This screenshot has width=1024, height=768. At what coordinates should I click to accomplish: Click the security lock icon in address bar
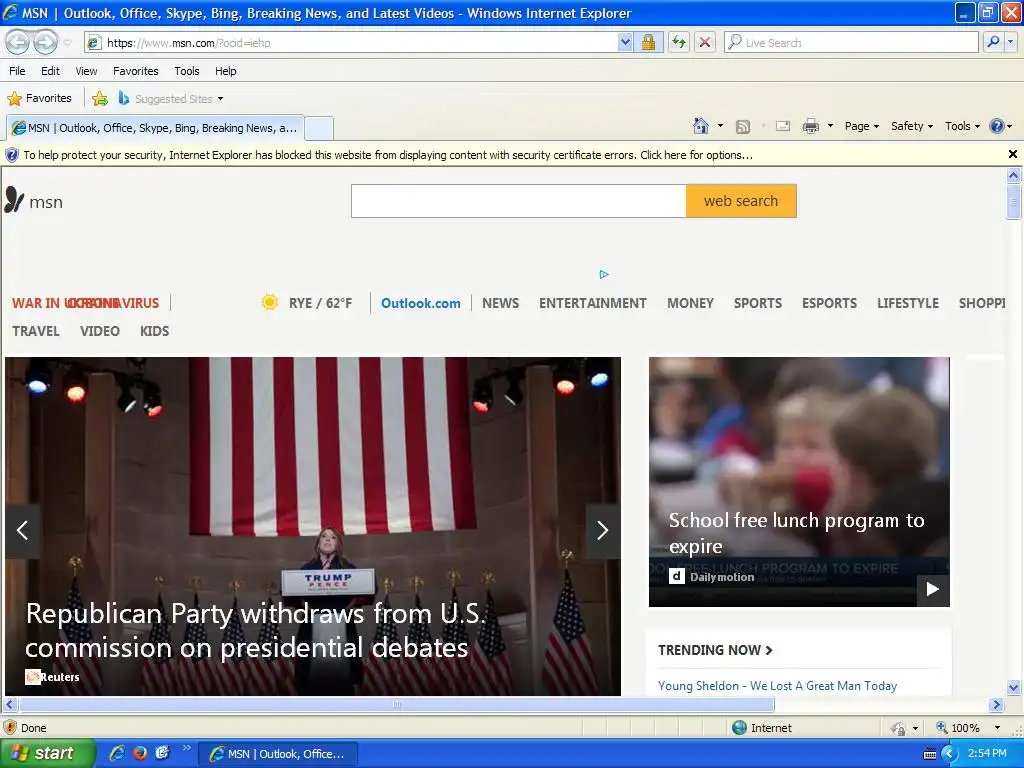click(648, 42)
